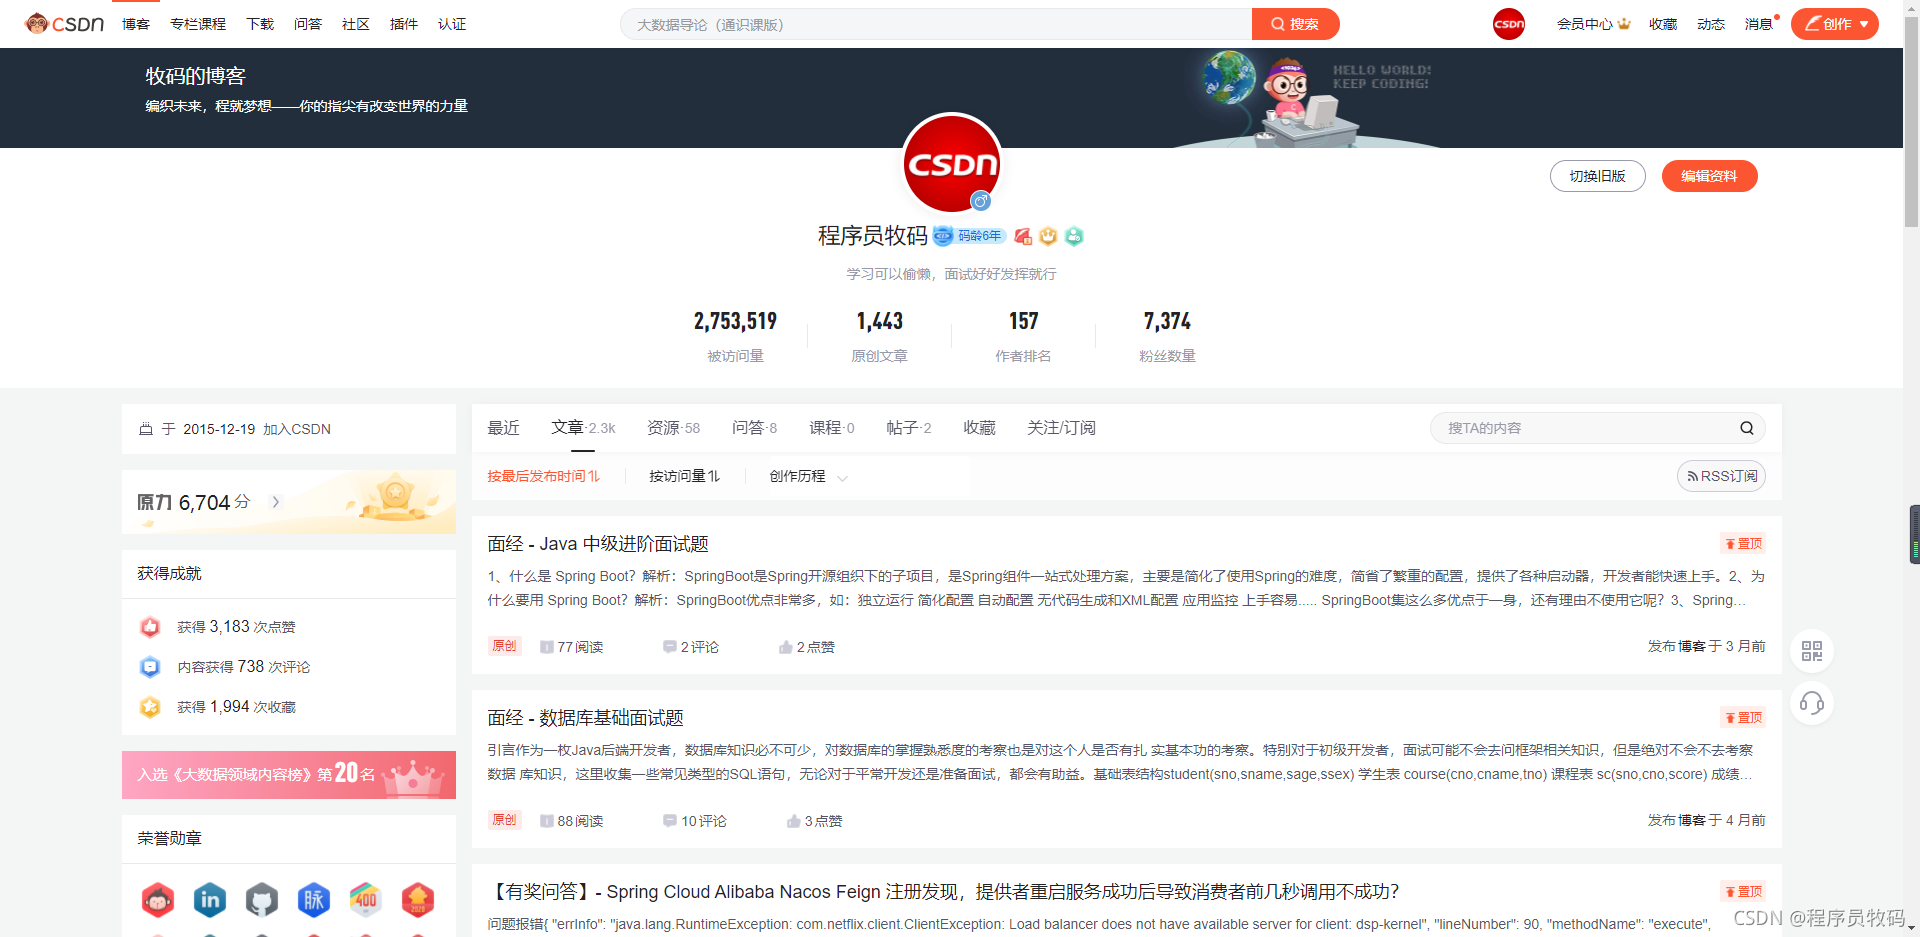Open the 创作 dropdown button
This screenshot has height=937, width=1920.
[x=1835, y=24]
